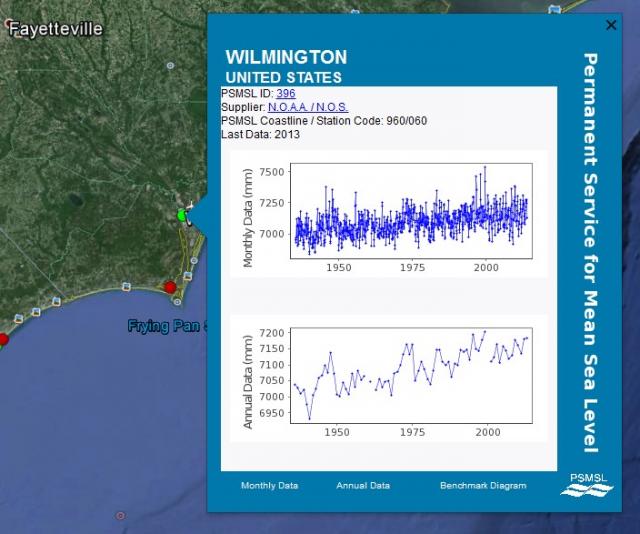This screenshot has width=640, height=534.
Task: Close the Wilmington station popup
Action: pos(611,25)
